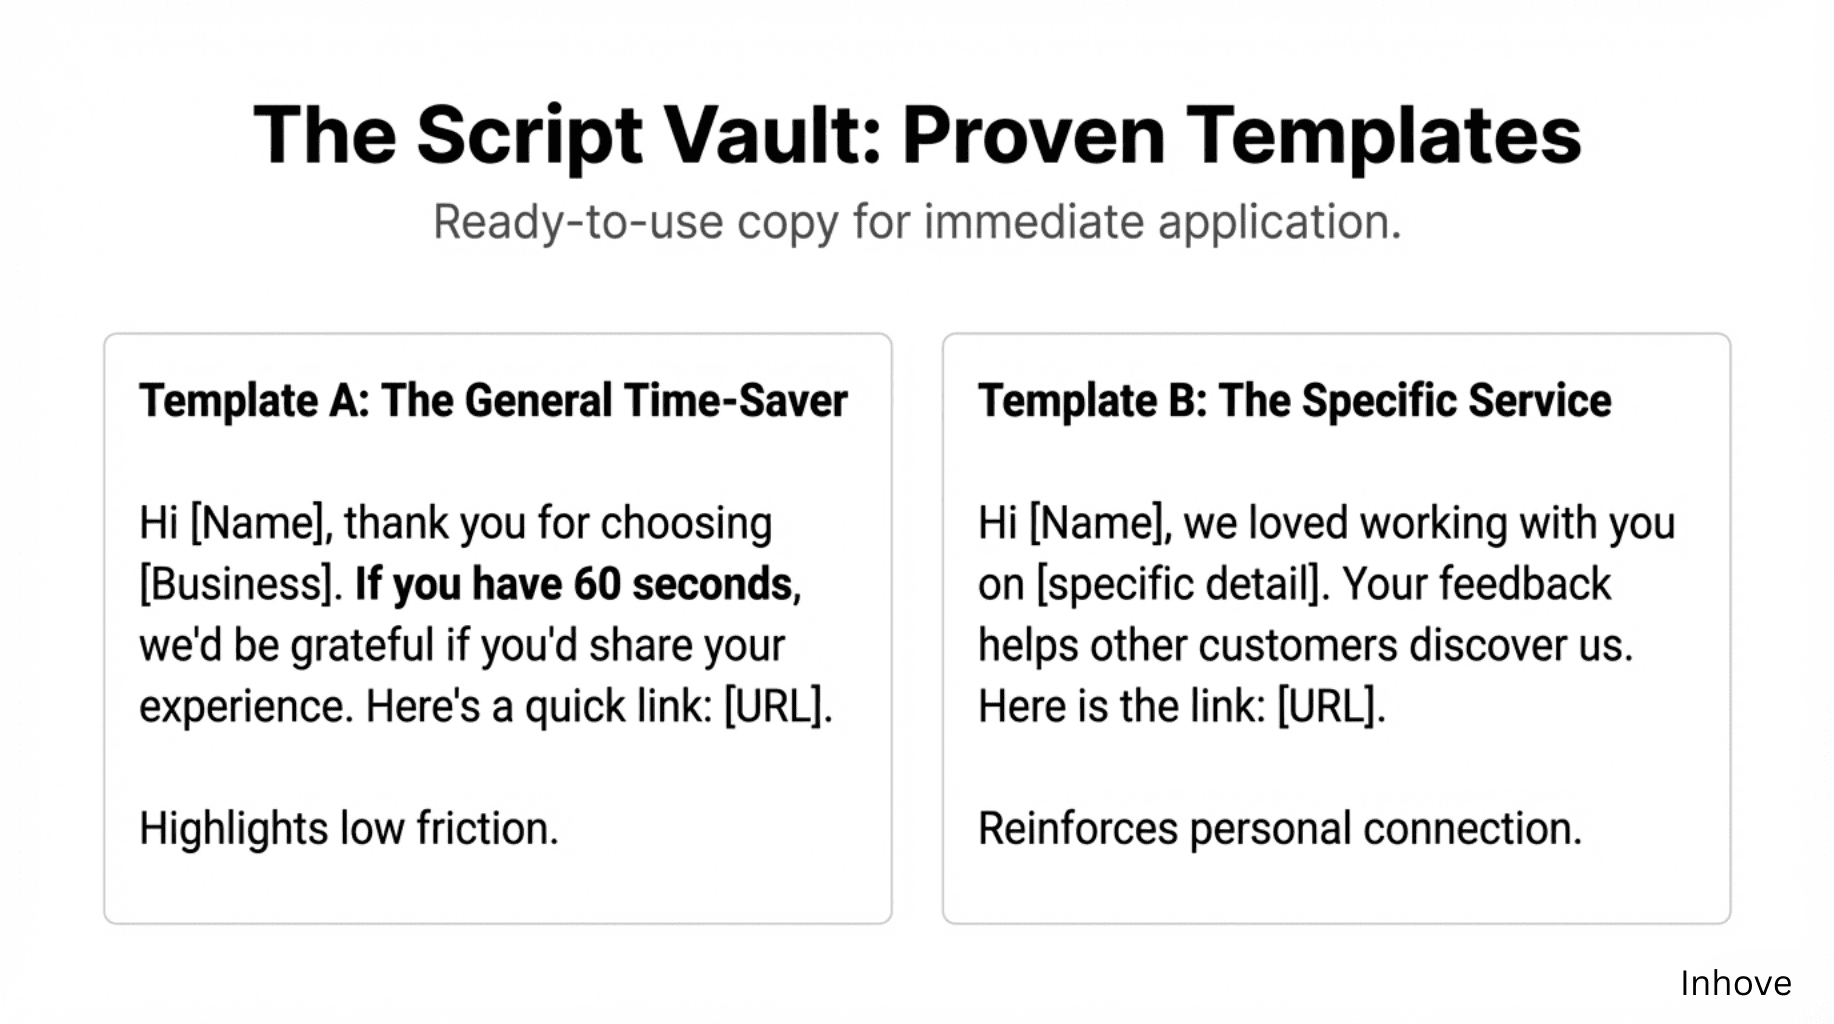This screenshot has width=1834, height=1024.
Task: Click the [URL] placeholder in Template A
Action: [x=777, y=707]
